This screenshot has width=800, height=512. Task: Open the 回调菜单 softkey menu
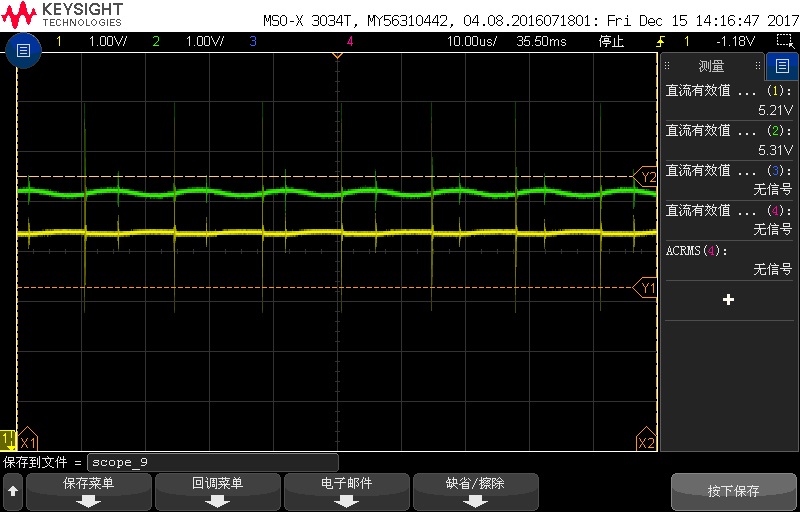pyautogui.click(x=218, y=492)
